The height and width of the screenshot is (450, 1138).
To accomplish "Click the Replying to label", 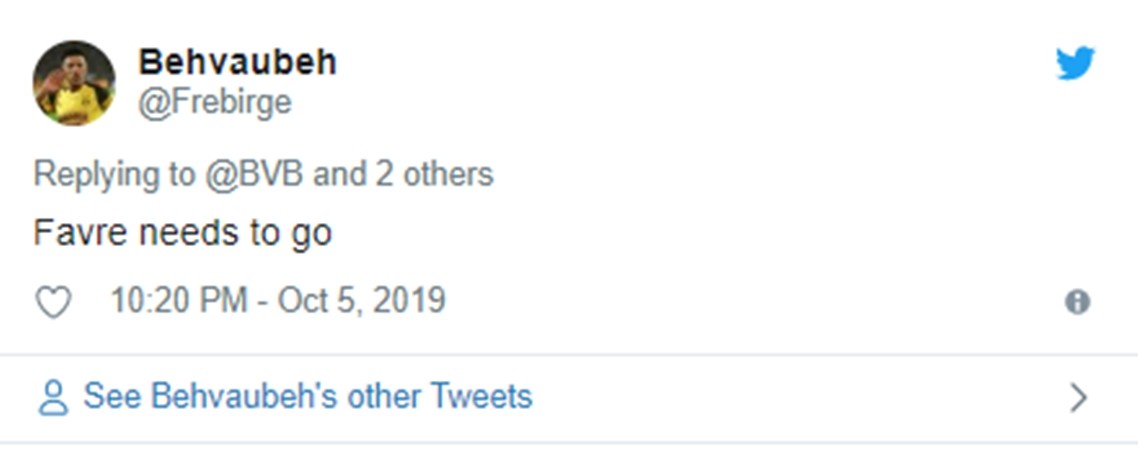I will coord(113,174).
